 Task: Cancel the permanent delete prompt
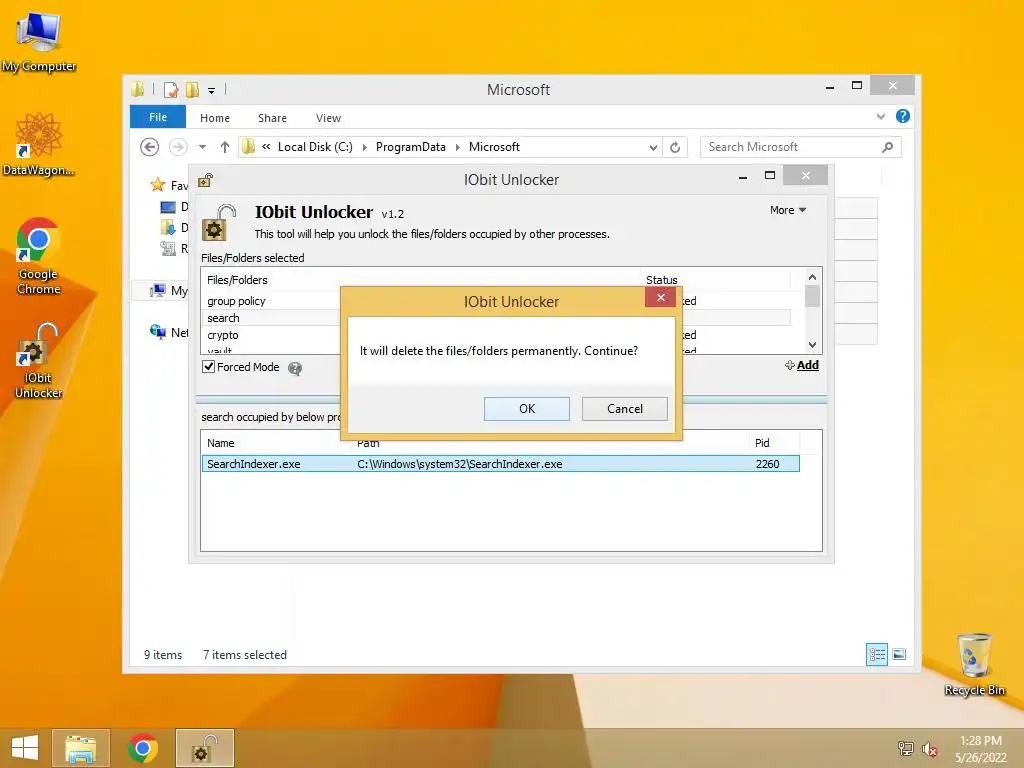tap(624, 409)
